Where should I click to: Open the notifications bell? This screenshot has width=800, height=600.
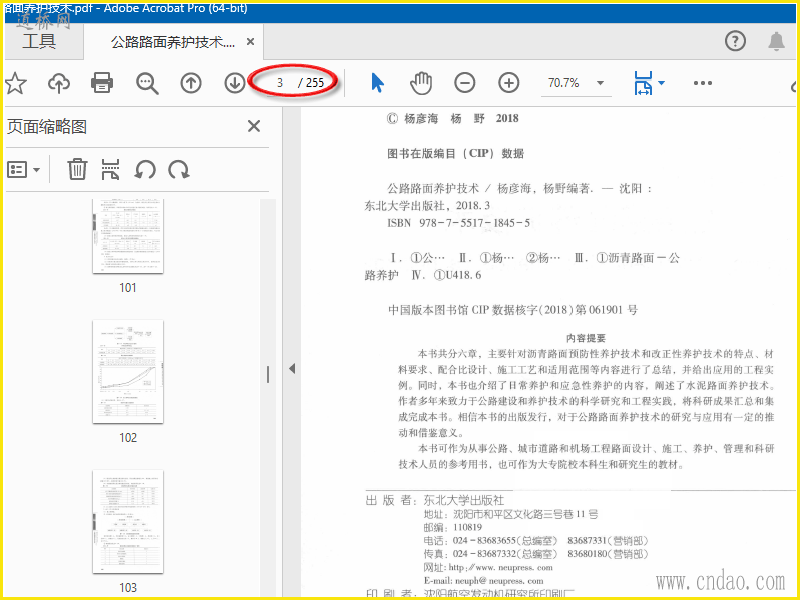coord(776,41)
